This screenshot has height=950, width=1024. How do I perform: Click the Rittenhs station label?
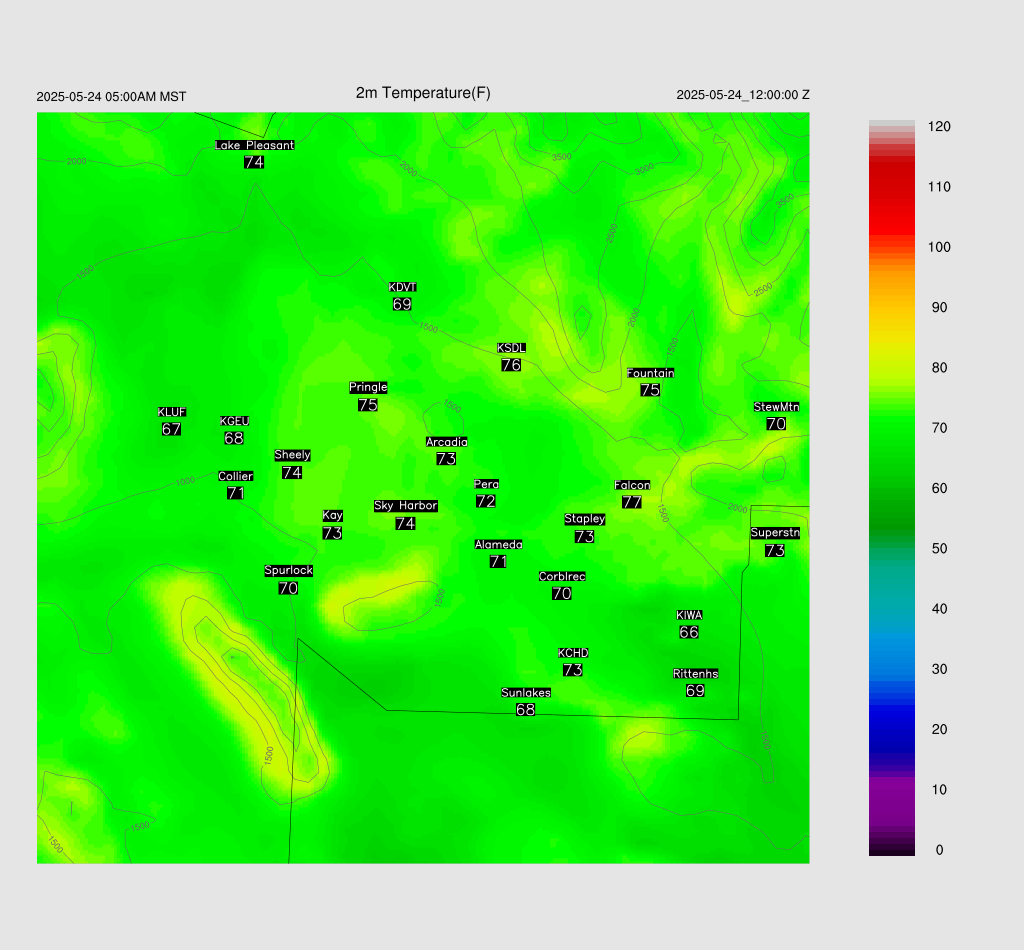click(x=696, y=674)
